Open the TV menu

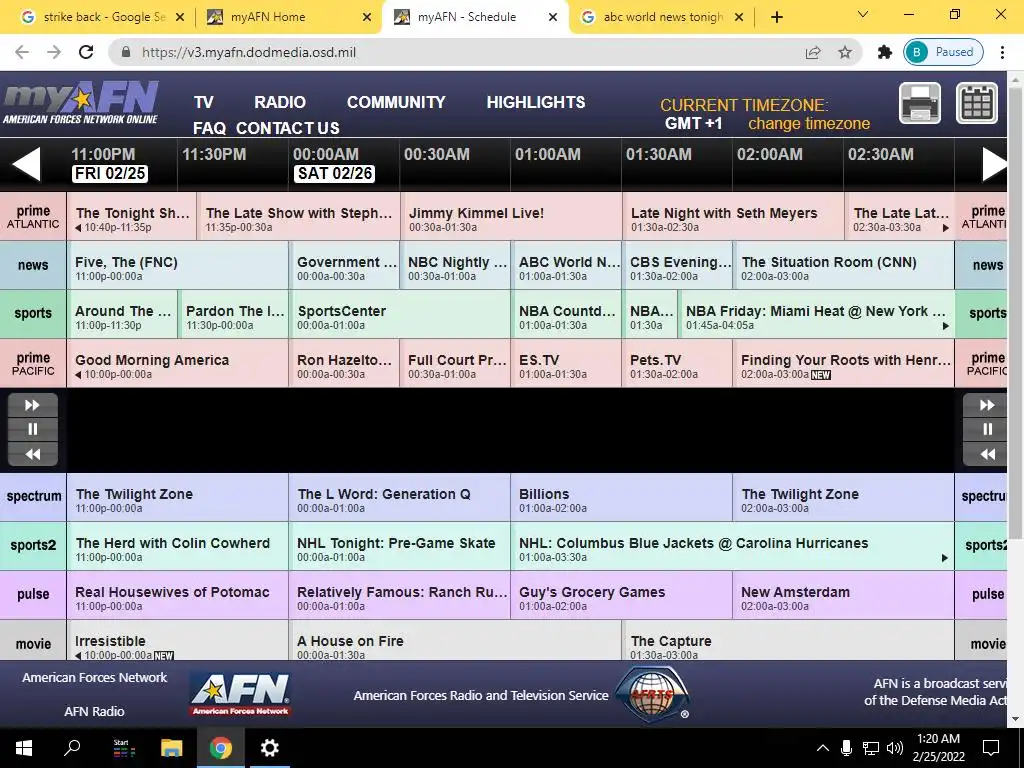click(x=204, y=103)
